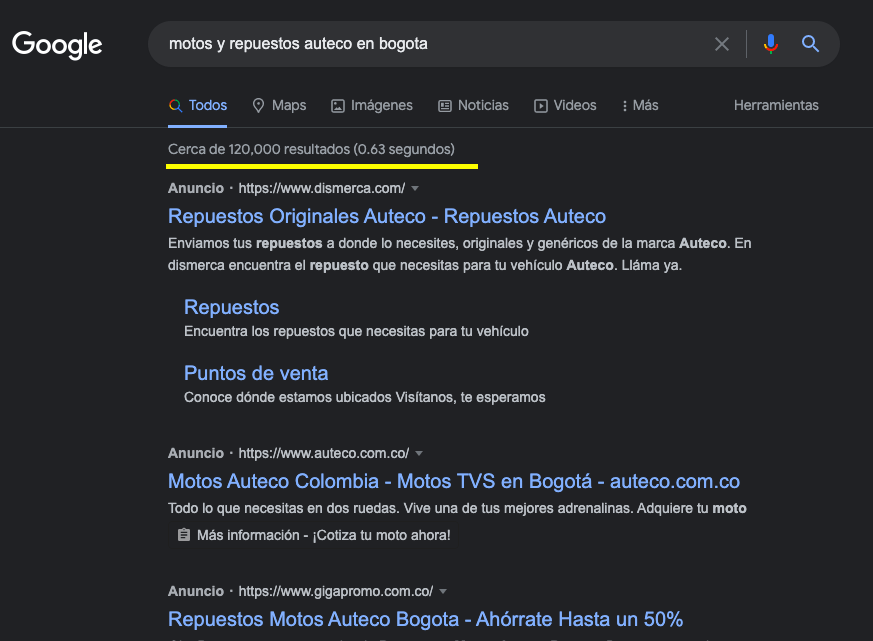The image size is (873, 641).
Task: Open the Google logo homepage
Action: [x=57, y=45]
